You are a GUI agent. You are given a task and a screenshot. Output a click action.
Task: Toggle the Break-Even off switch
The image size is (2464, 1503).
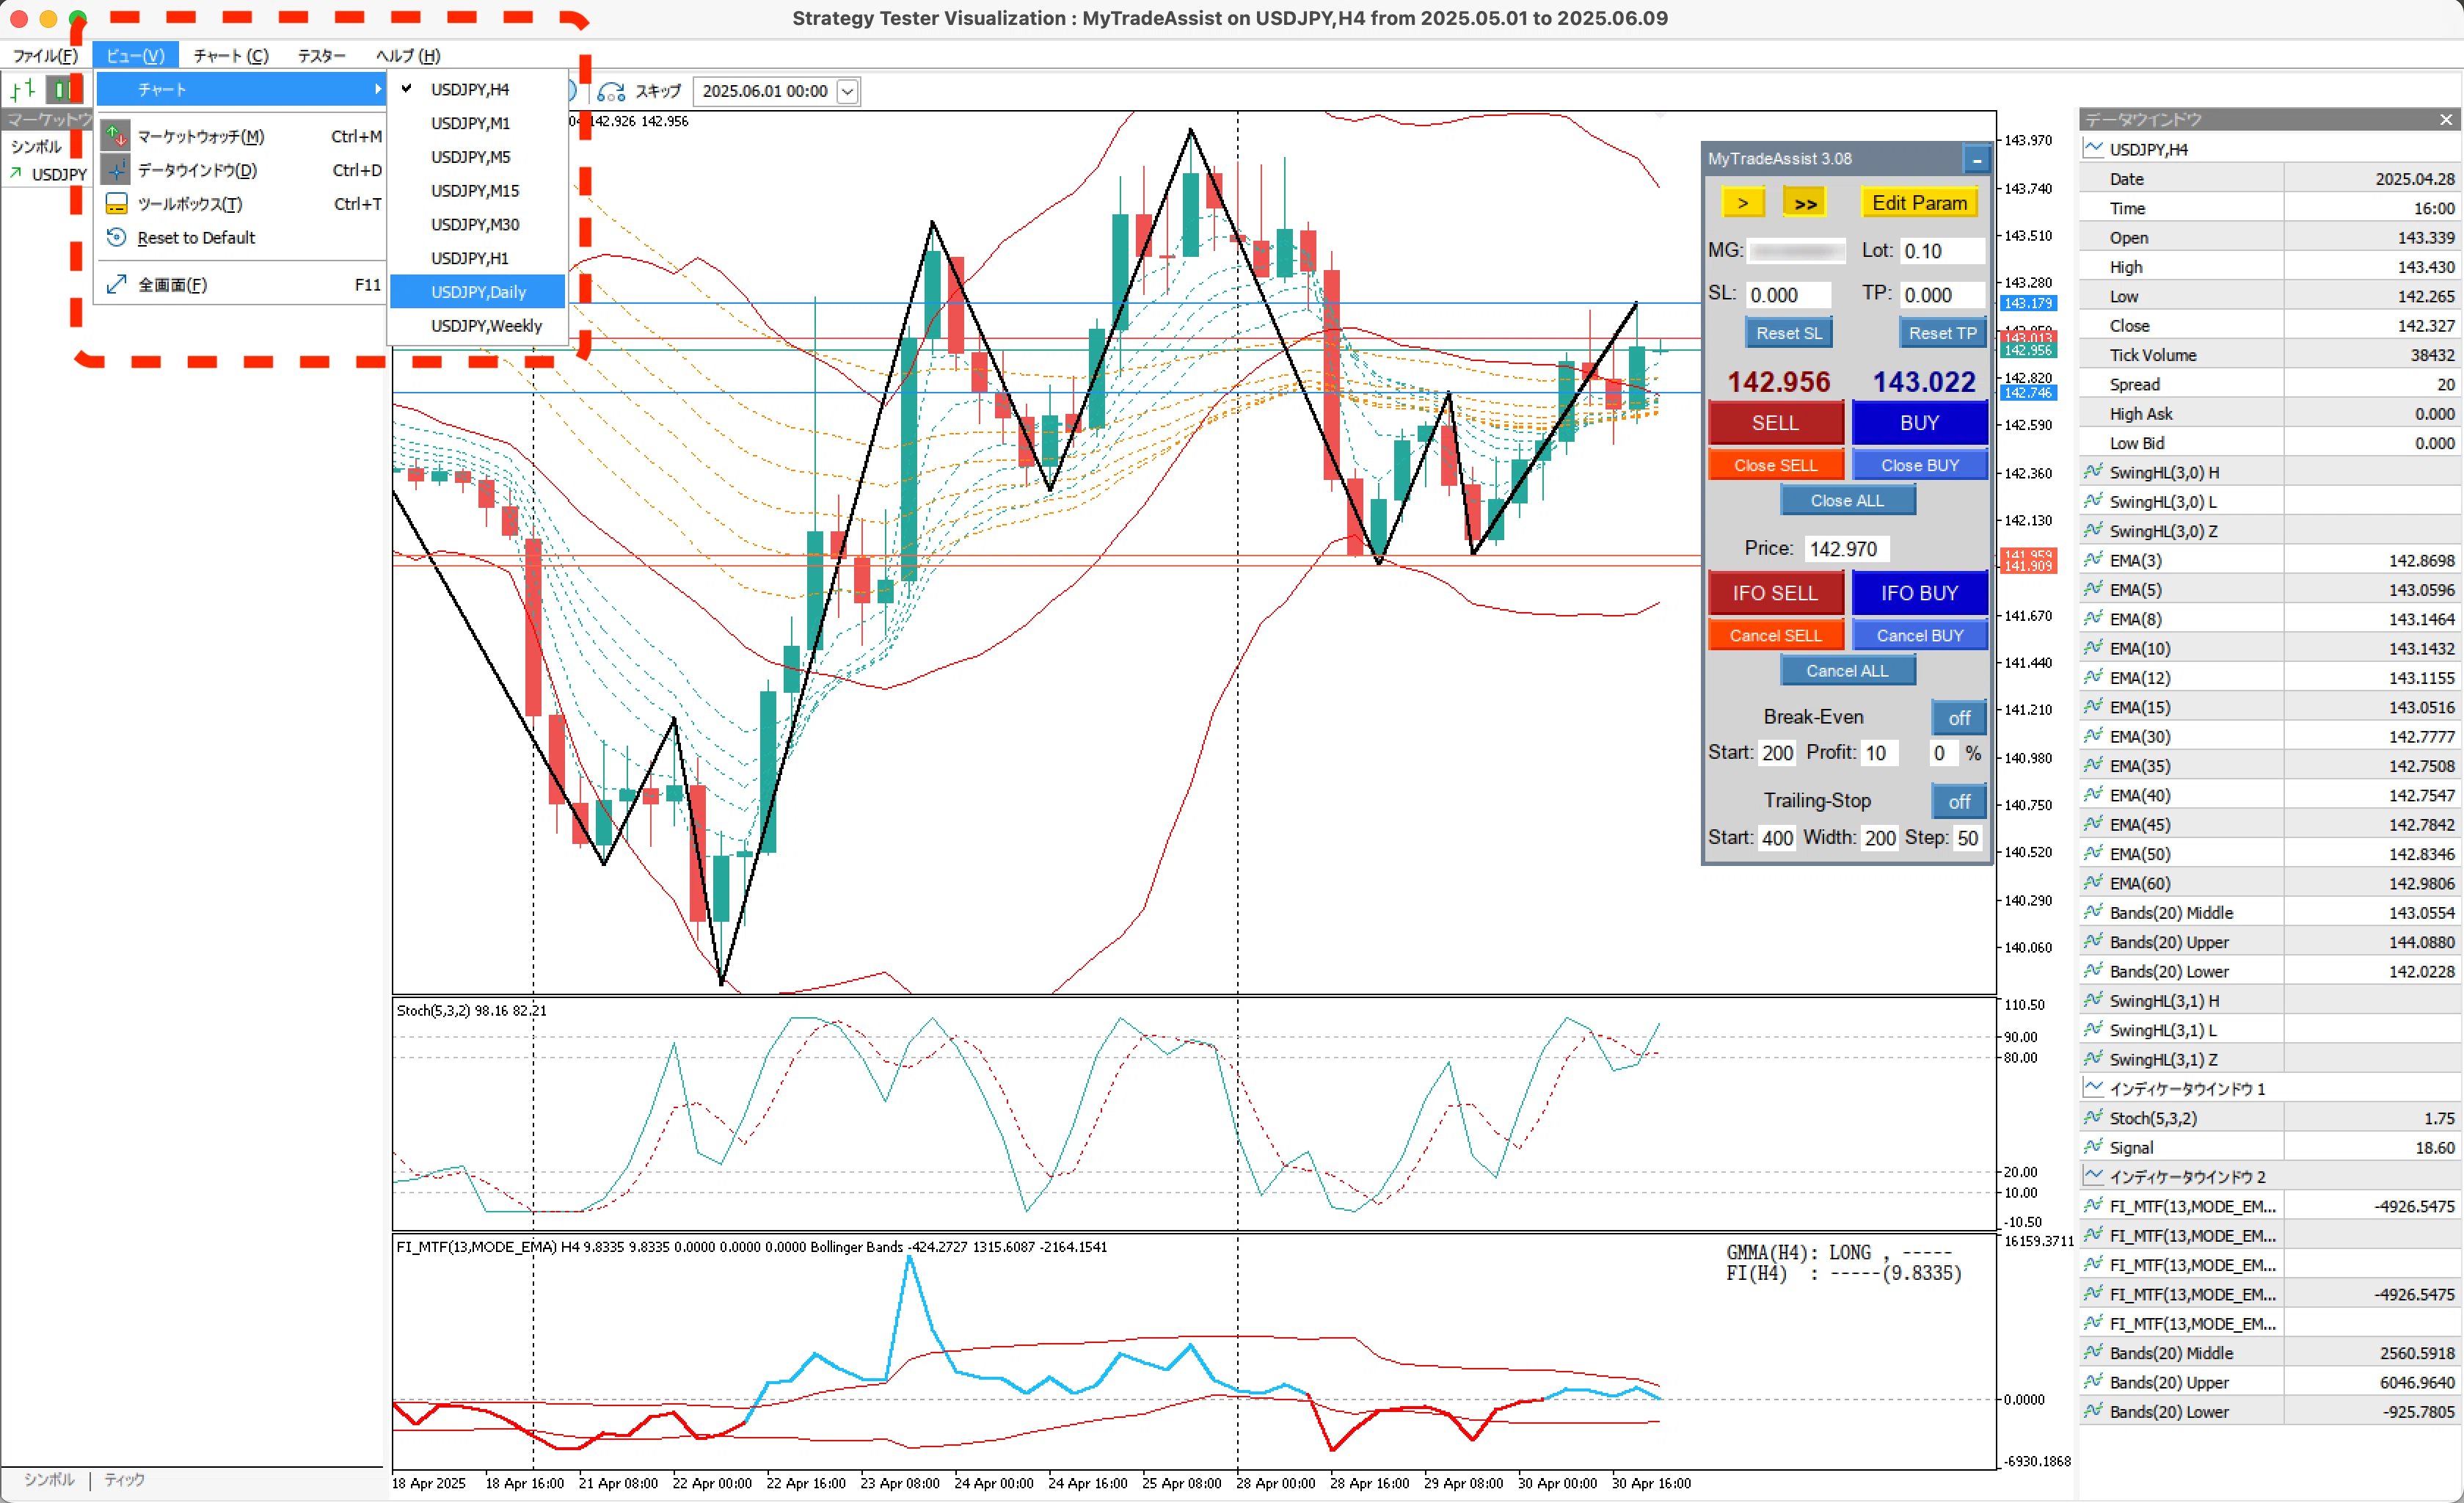[x=1958, y=718]
